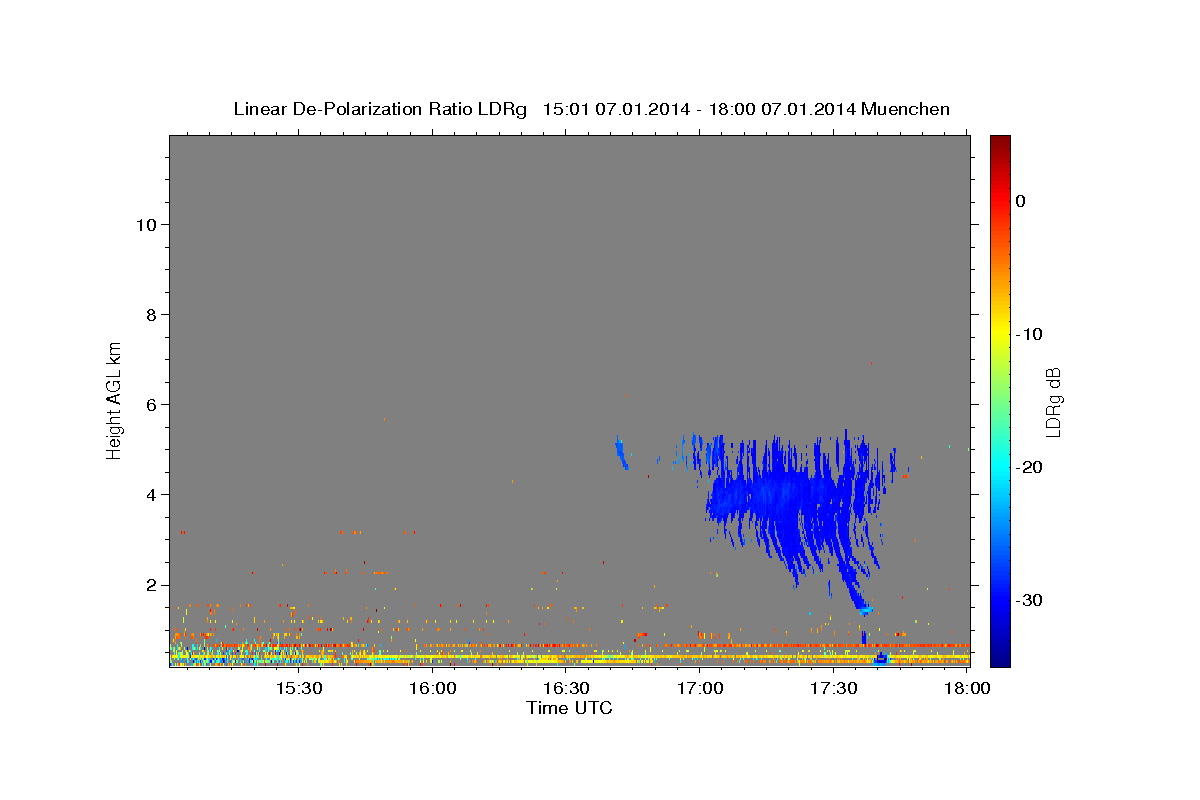Click the small blue echo near 16:40 at 5 km
Viewport: 1200px width, 800px height.
click(x=621, y=453)
